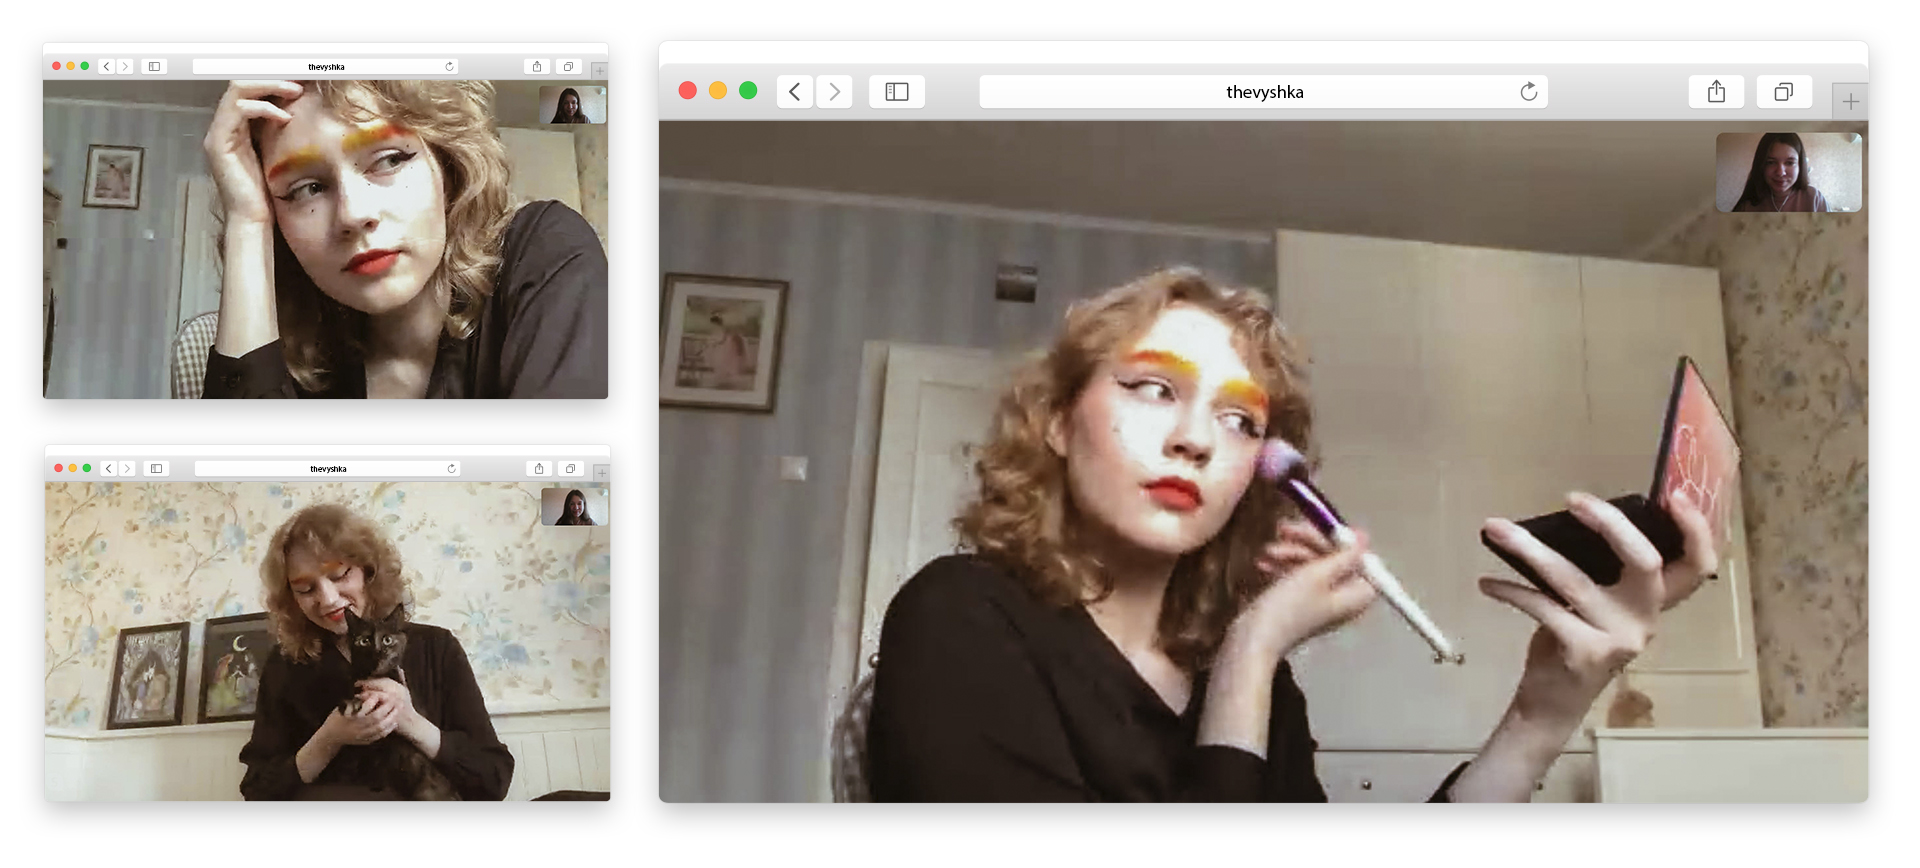Toggle the sidebar in the top-left small window
This screenshot has height=868, width=1920.
[x=154, y=67]
